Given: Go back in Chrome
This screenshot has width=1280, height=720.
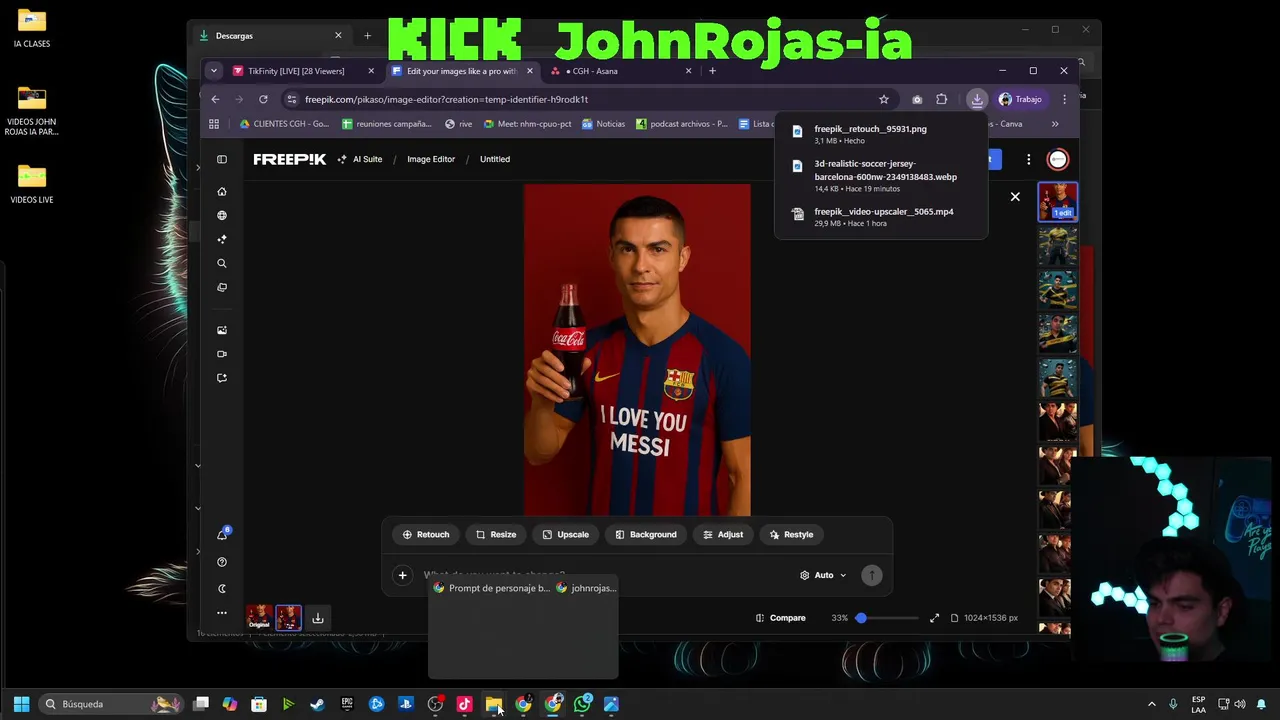Looking at the screenshot, I should click(x=215, y=99).
